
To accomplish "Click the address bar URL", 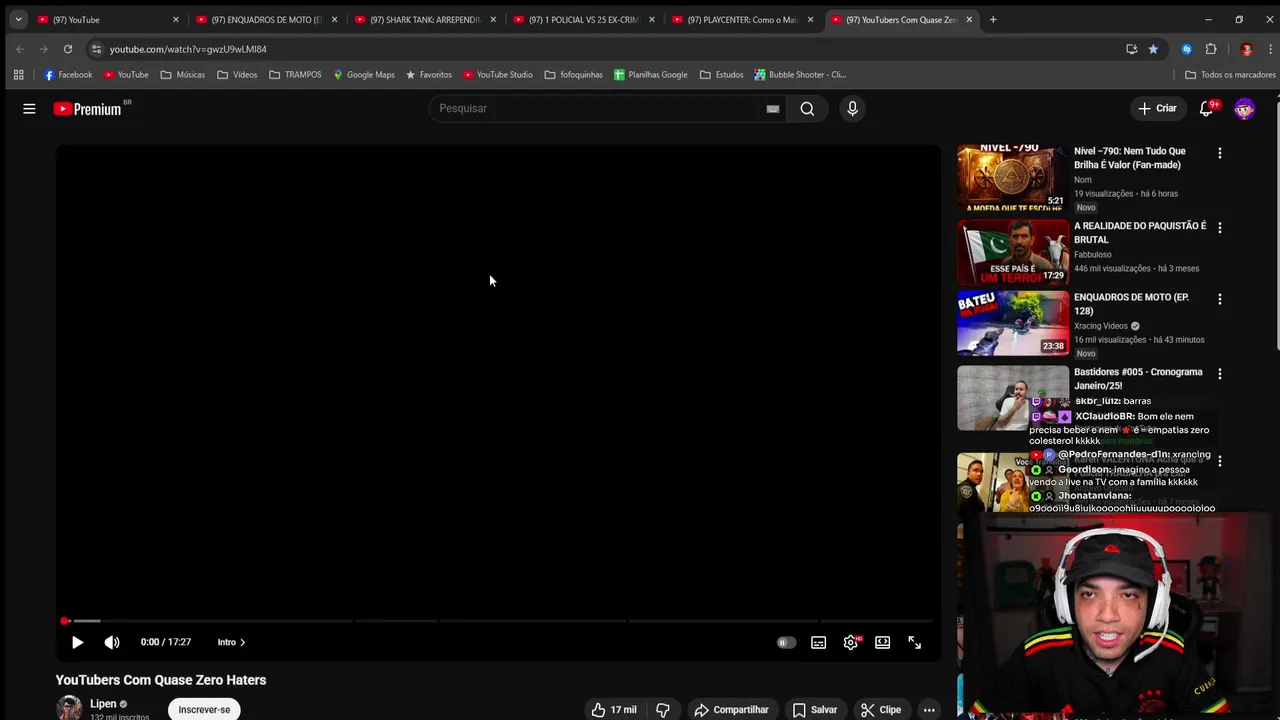I will [188, 49].
